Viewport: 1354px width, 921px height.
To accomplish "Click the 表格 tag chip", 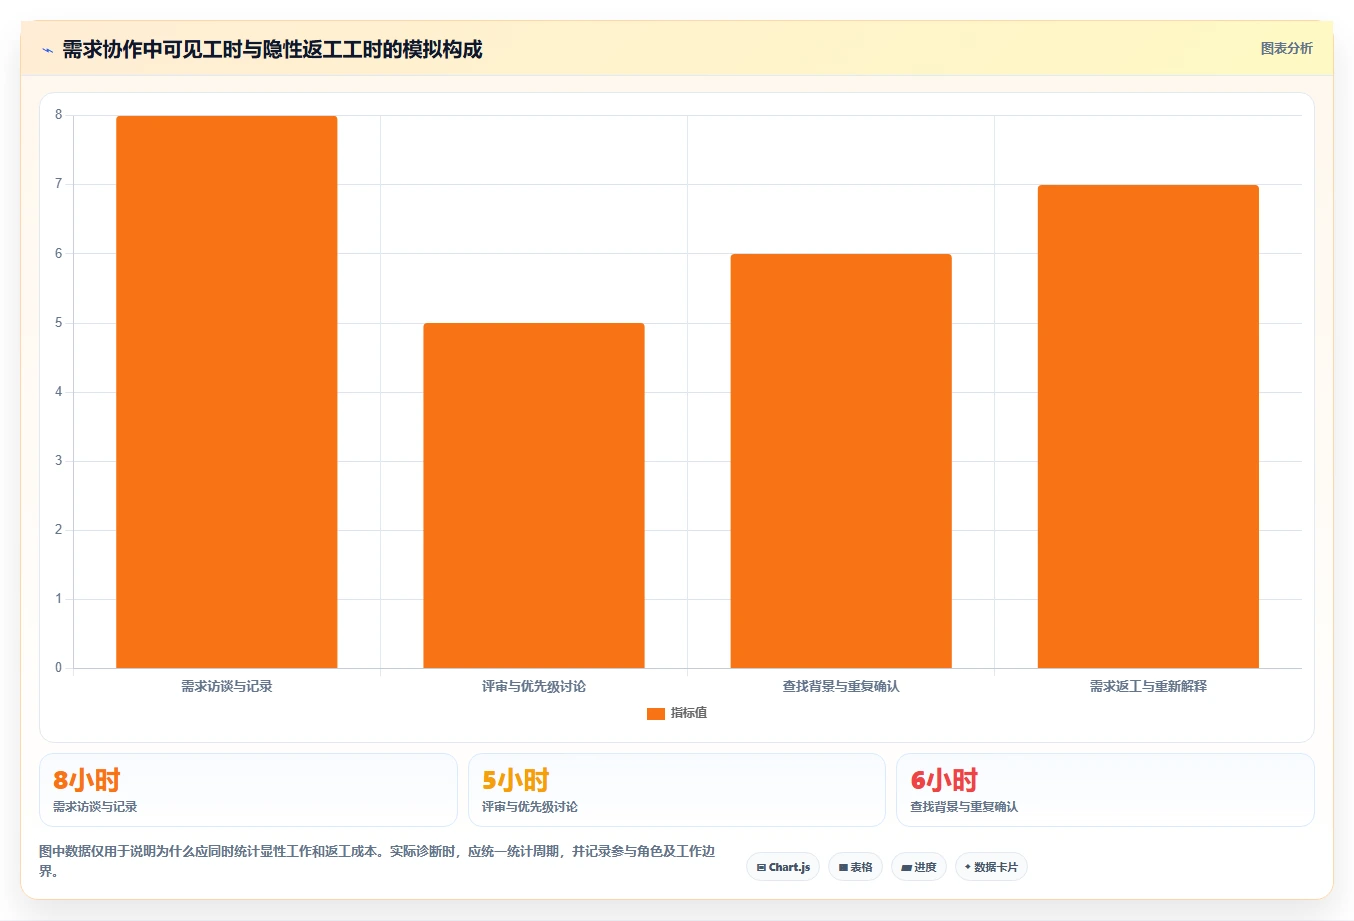I will 855,867.
